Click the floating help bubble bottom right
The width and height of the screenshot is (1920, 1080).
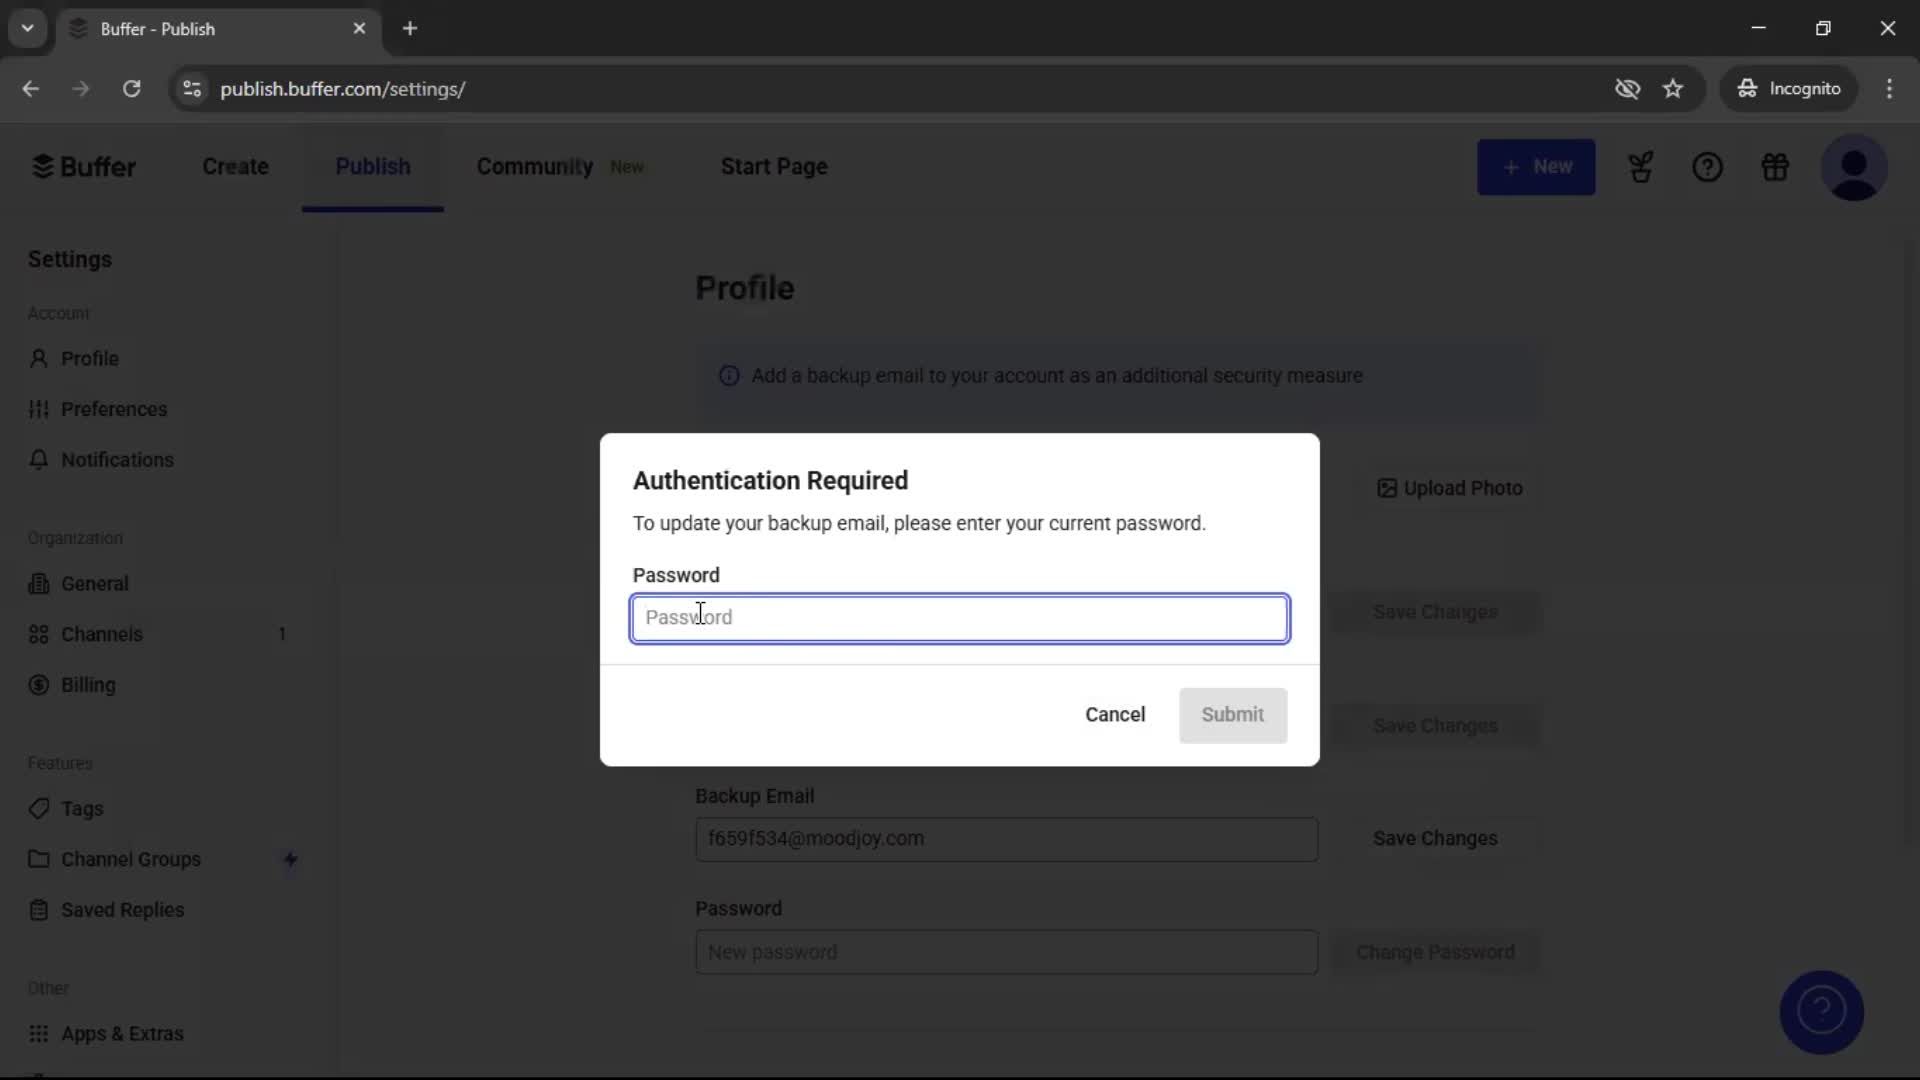pyautogui.click(x=1821, y=1012)
